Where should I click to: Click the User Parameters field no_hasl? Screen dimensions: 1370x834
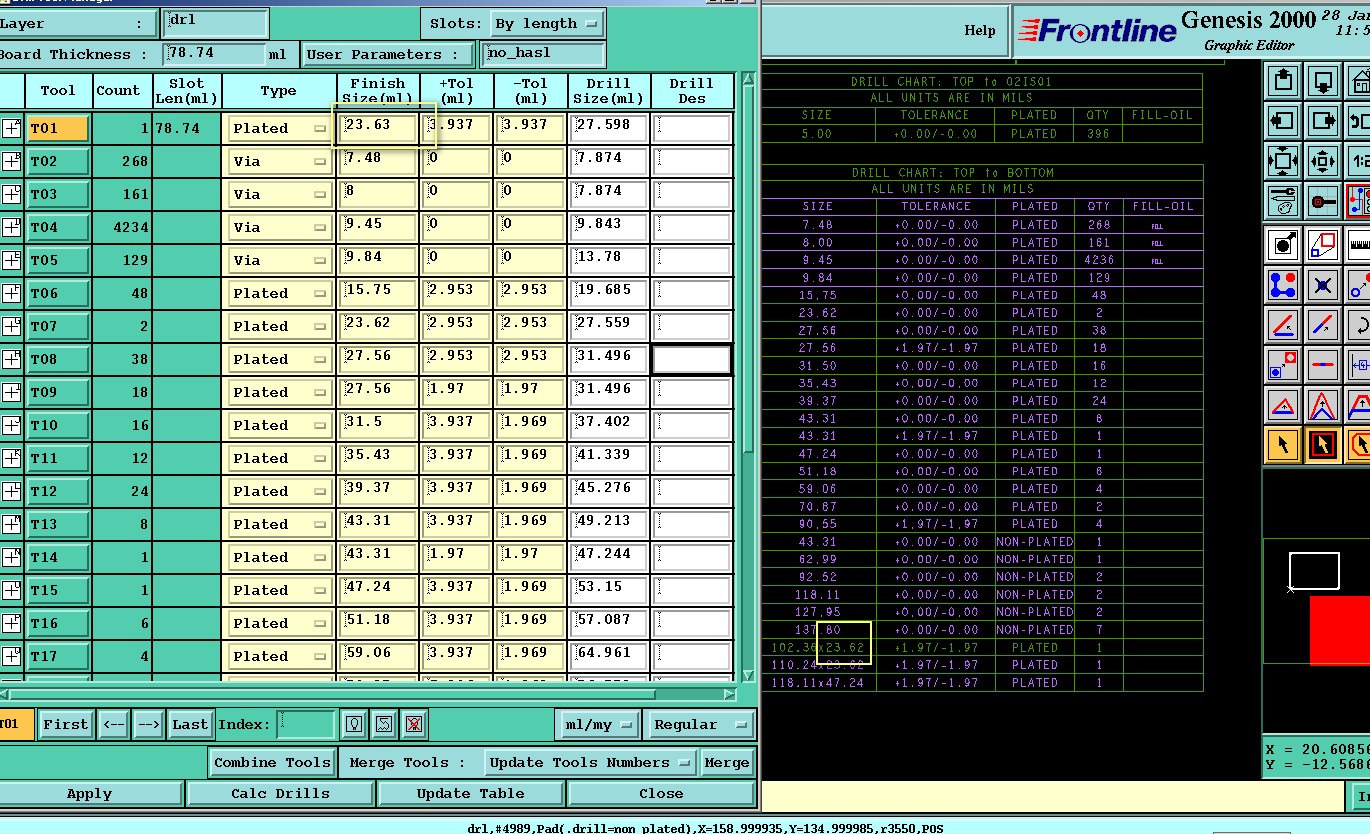coord(543,54)
